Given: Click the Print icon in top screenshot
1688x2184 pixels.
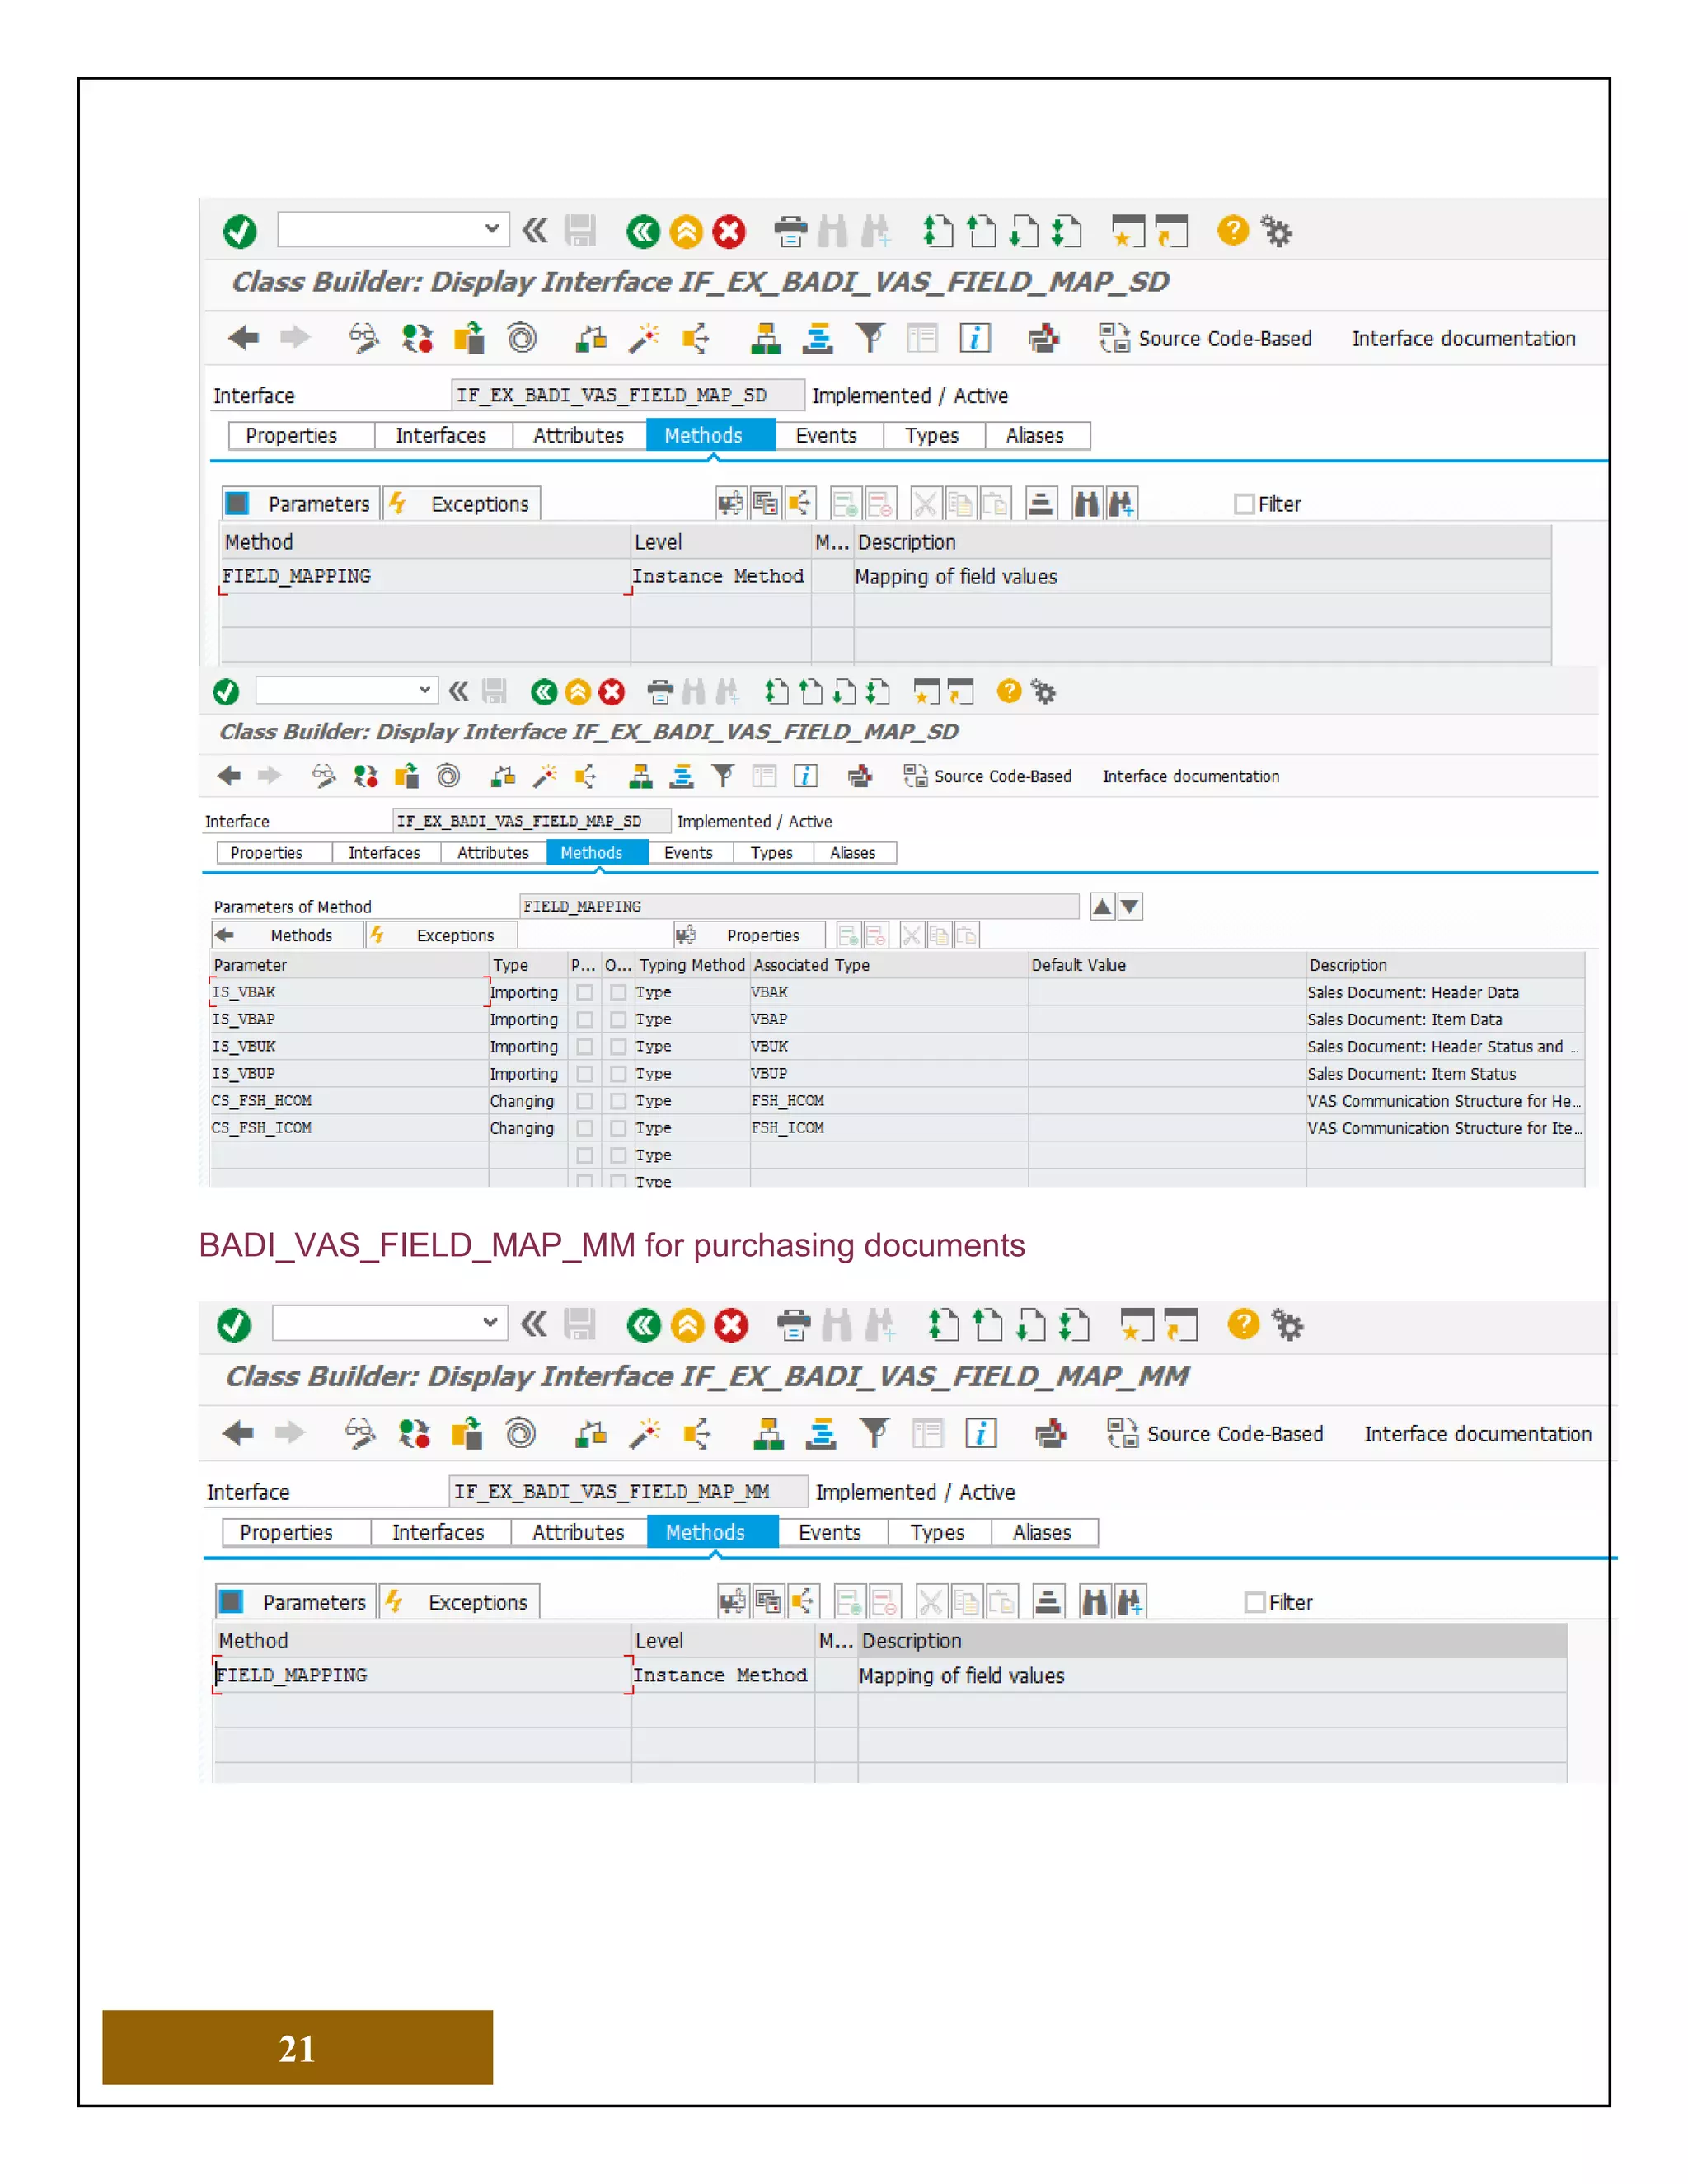Looking at the screenshot, I should coord(790,232).
